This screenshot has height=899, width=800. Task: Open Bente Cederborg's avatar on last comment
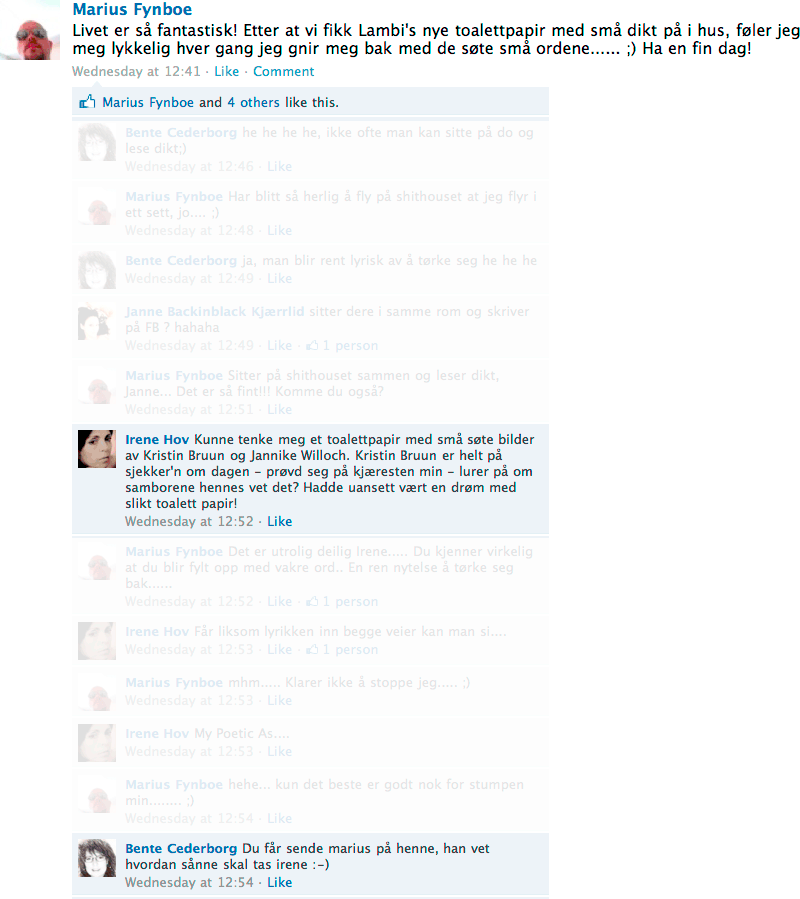[x=97, y=858]
